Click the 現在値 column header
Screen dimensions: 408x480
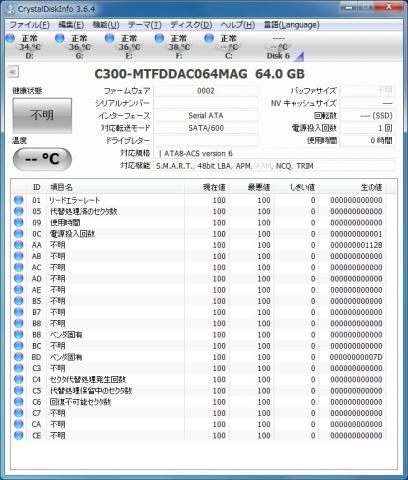(207, 187)
